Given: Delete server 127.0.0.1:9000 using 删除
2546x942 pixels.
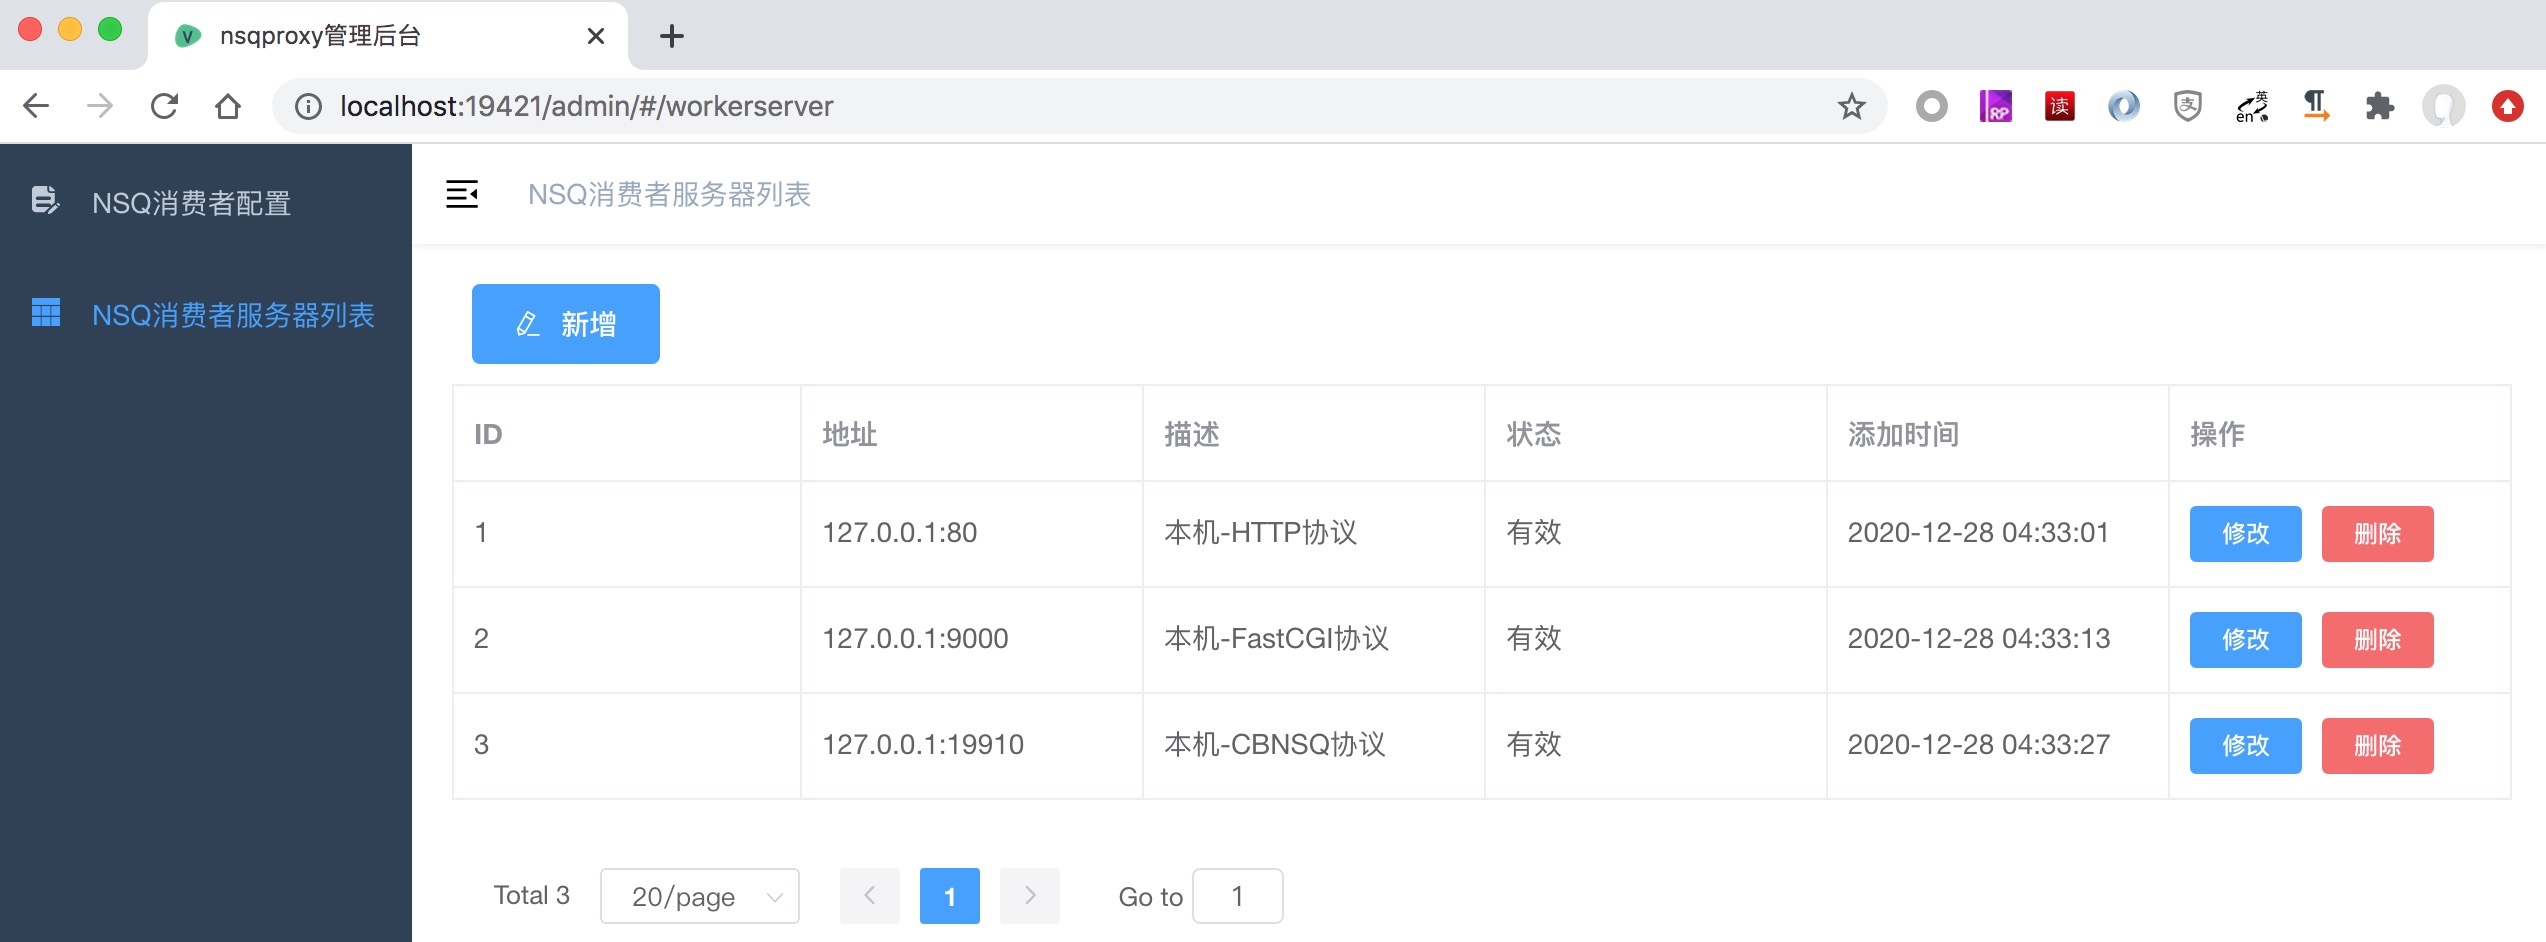Looking at the screenshot, I should [2377, 639].
